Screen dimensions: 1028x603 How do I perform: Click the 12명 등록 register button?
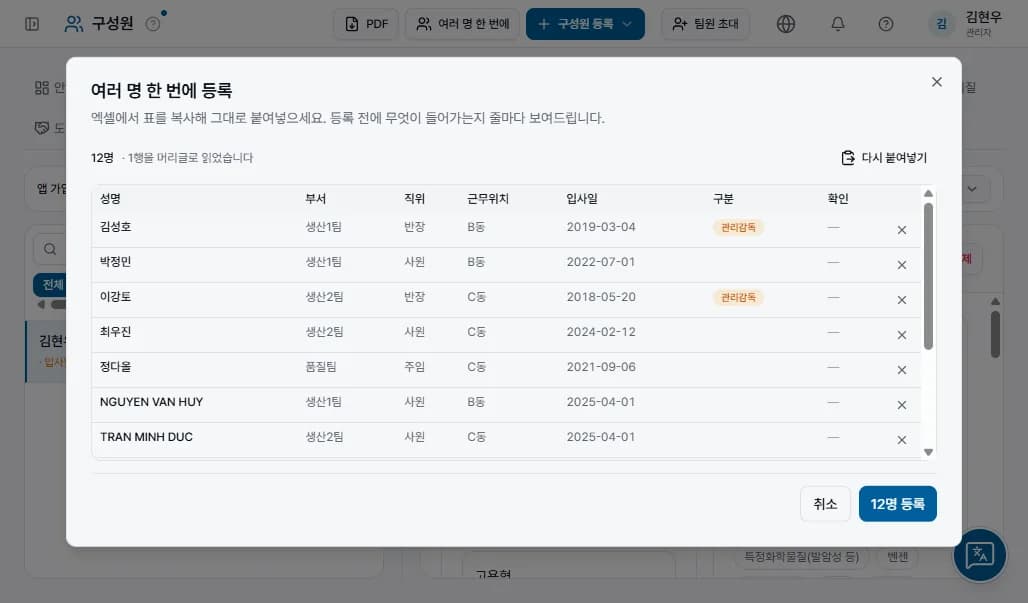point(898,504)
